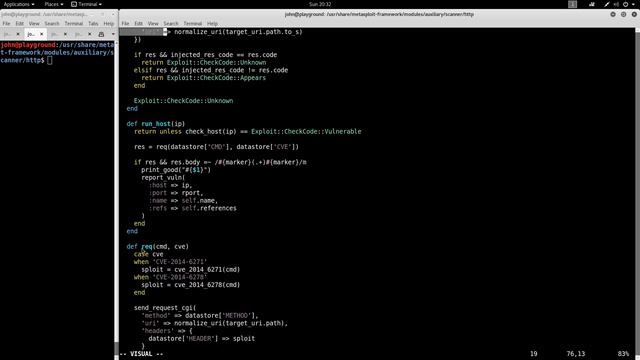Screen dimensions: 640x360
Task: Open Terminal menu in the vim terminal window
Action: 193,24
